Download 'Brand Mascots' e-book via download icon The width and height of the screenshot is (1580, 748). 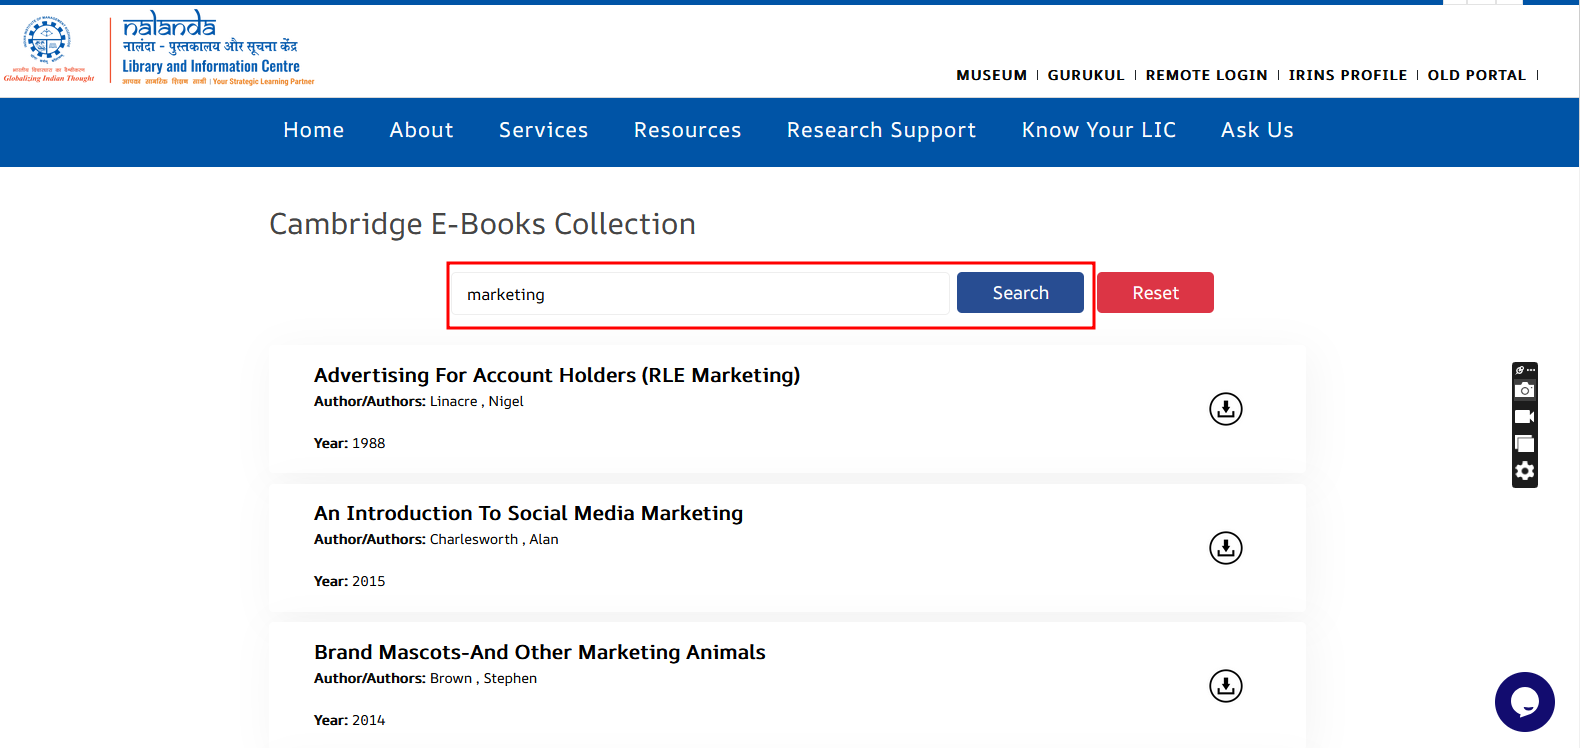[1225, 686]
